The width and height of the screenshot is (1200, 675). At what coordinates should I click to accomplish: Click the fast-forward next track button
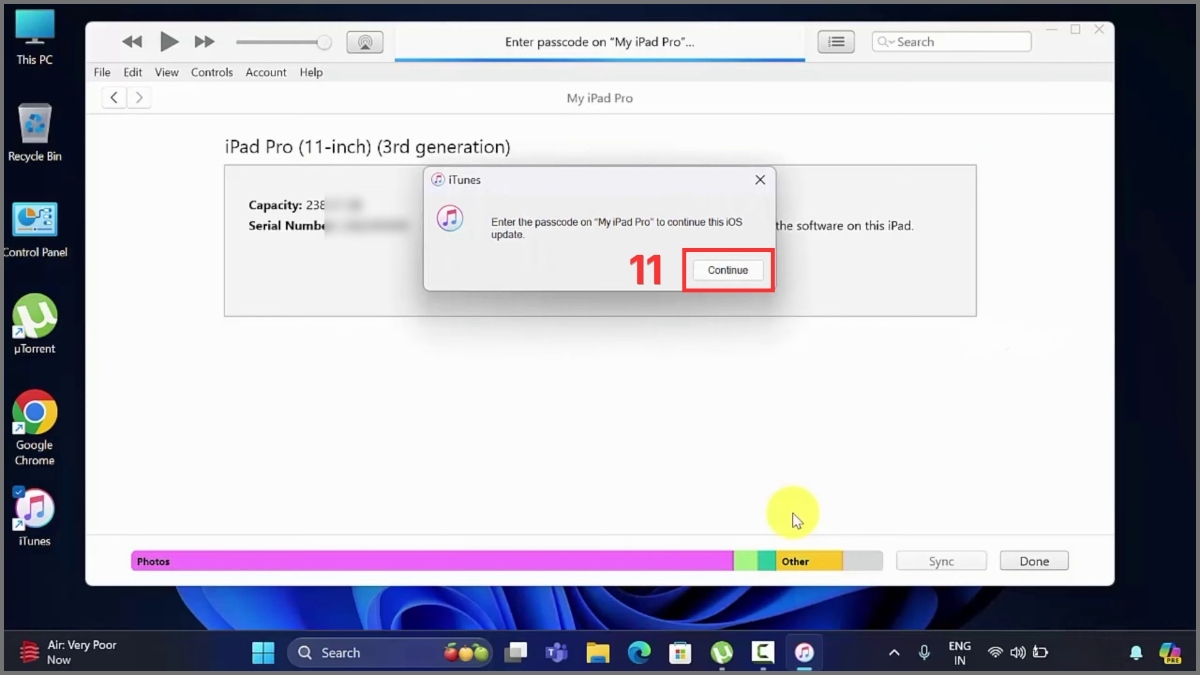205,41
